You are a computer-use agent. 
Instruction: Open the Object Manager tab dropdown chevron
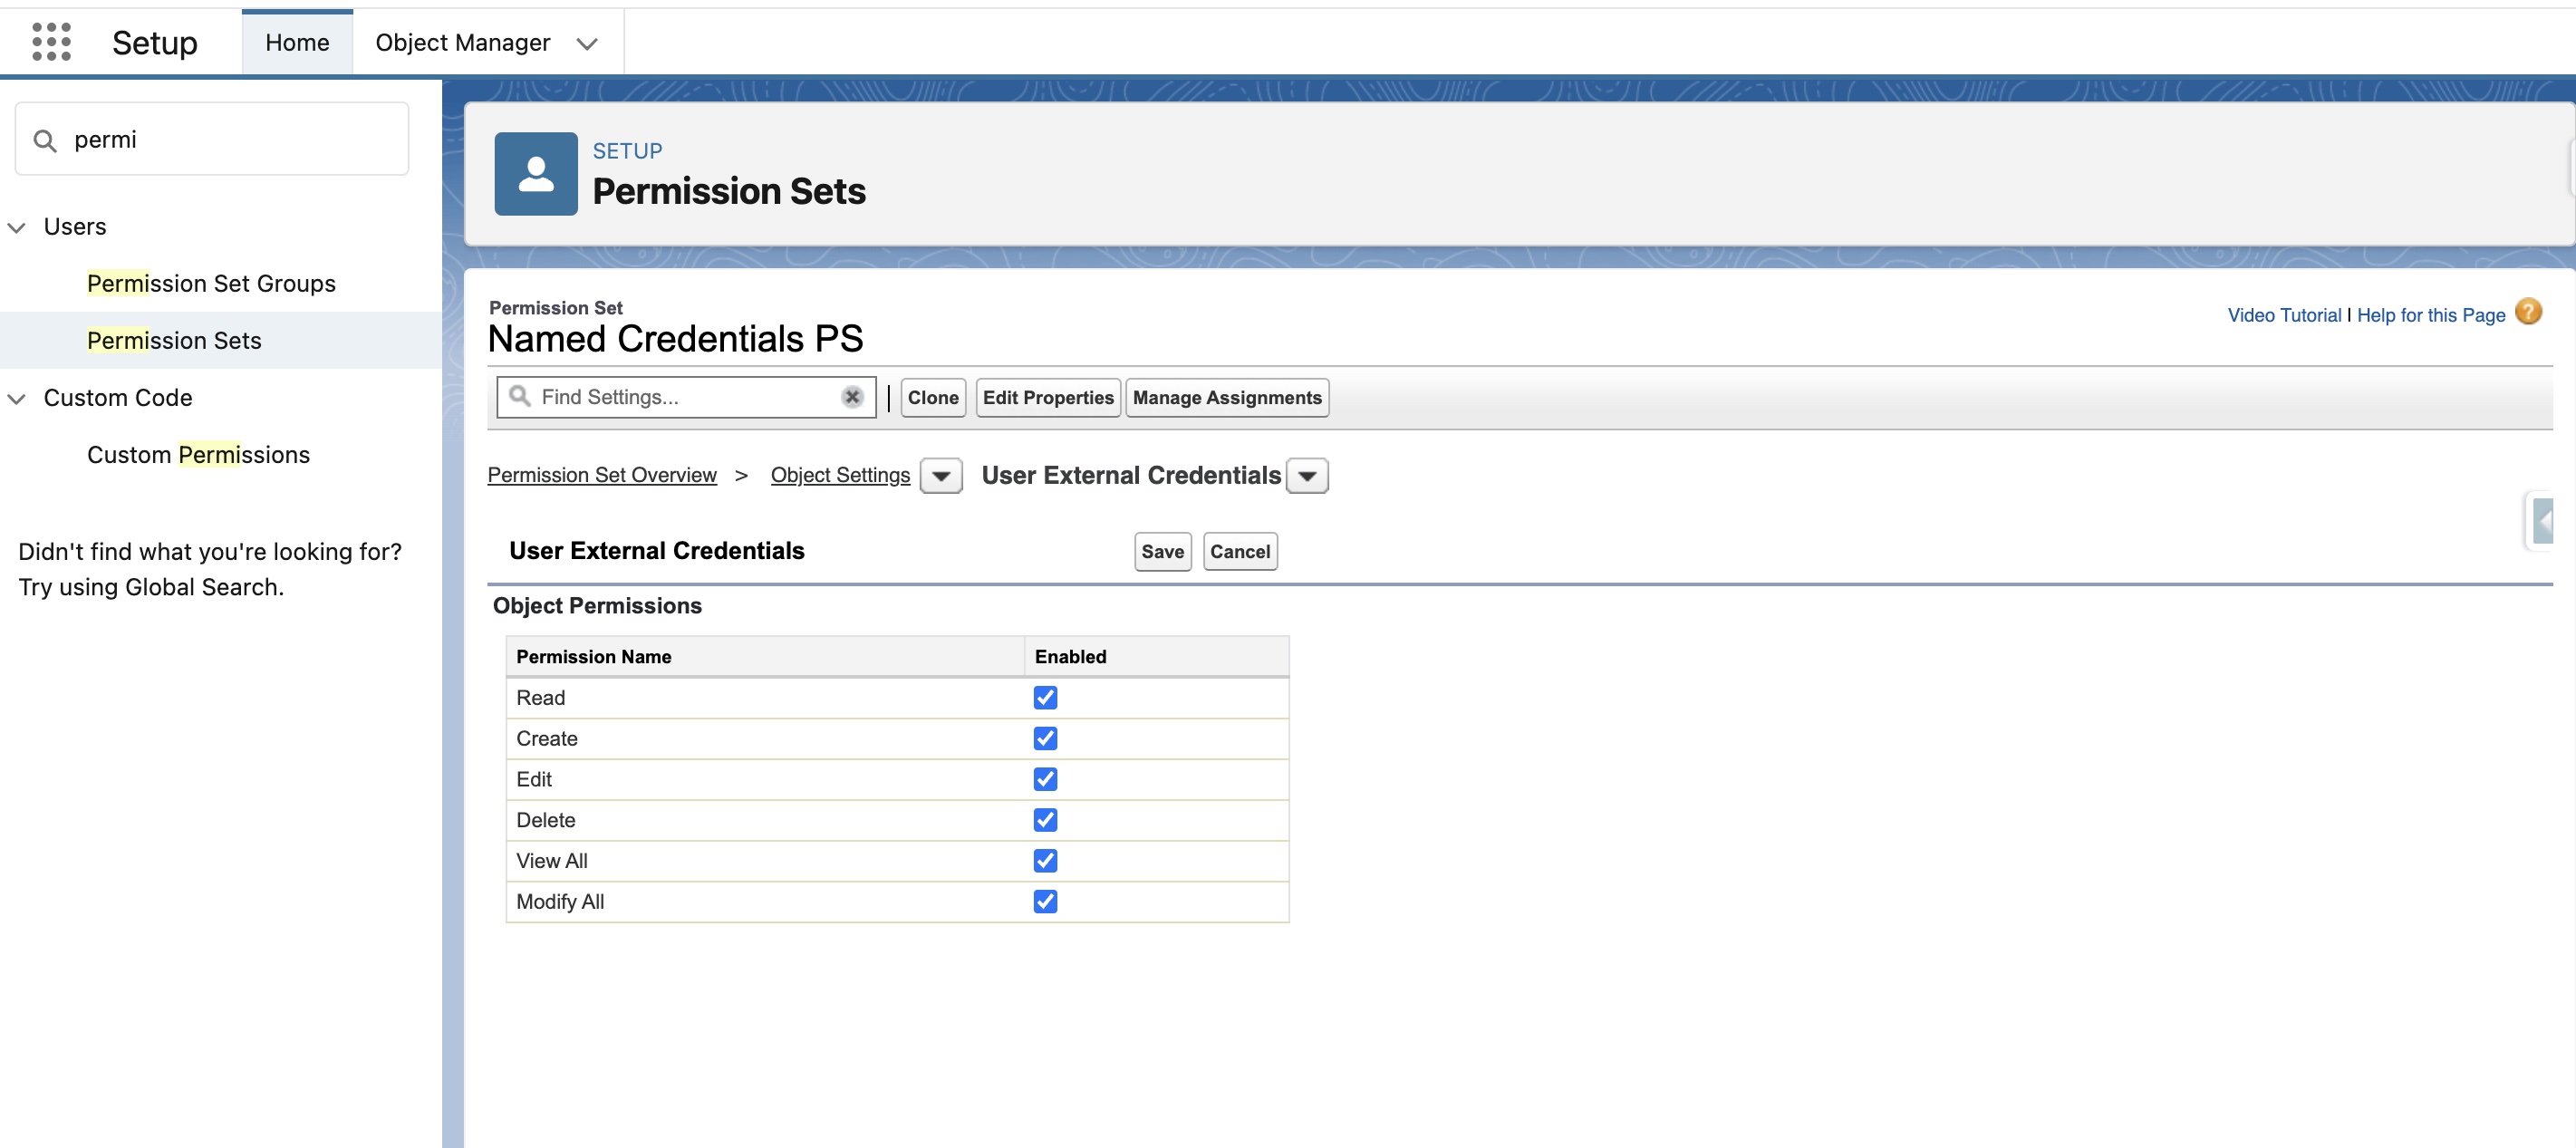(587, 44)
